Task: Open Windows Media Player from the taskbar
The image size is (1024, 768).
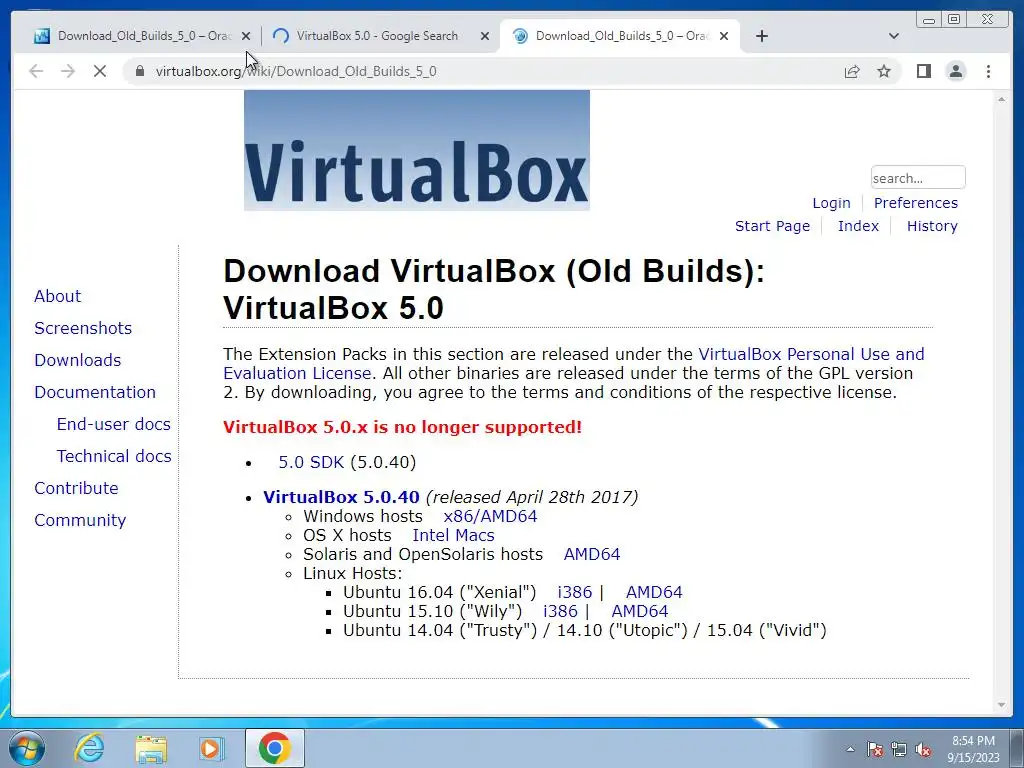Action: click(211, 748)
